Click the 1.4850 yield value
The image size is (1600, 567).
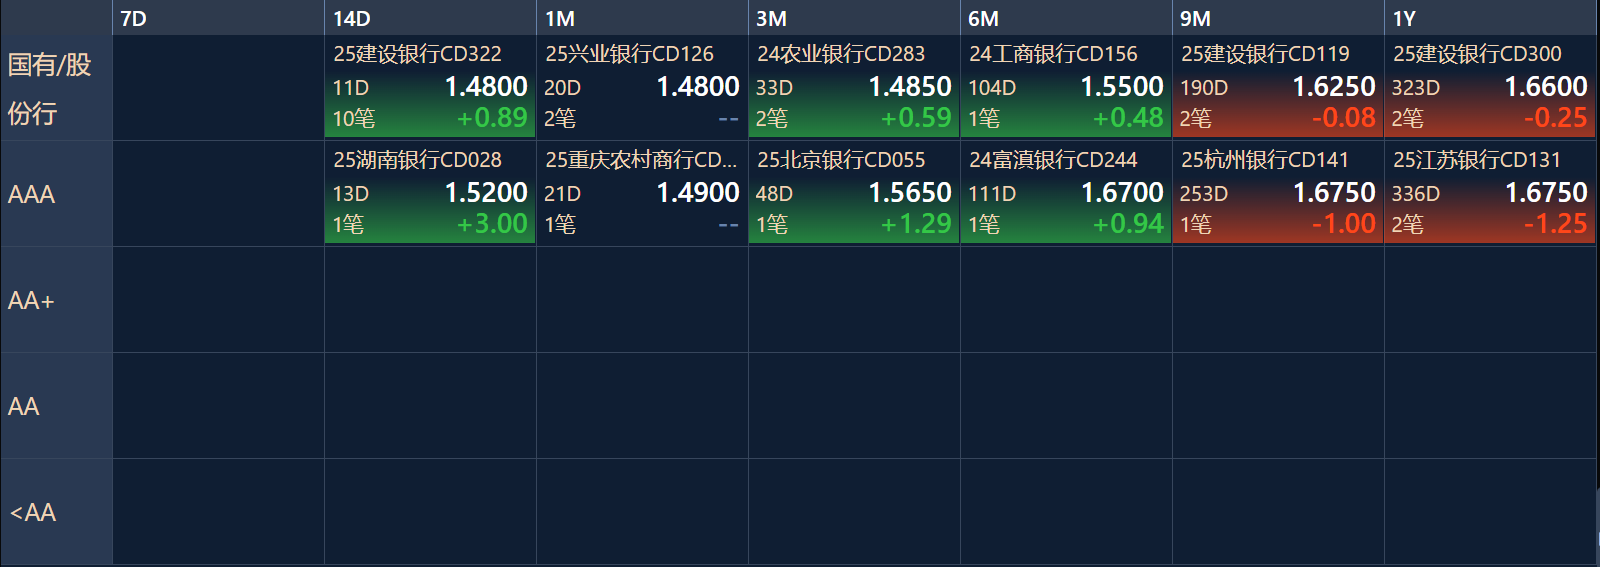[910, 87]
